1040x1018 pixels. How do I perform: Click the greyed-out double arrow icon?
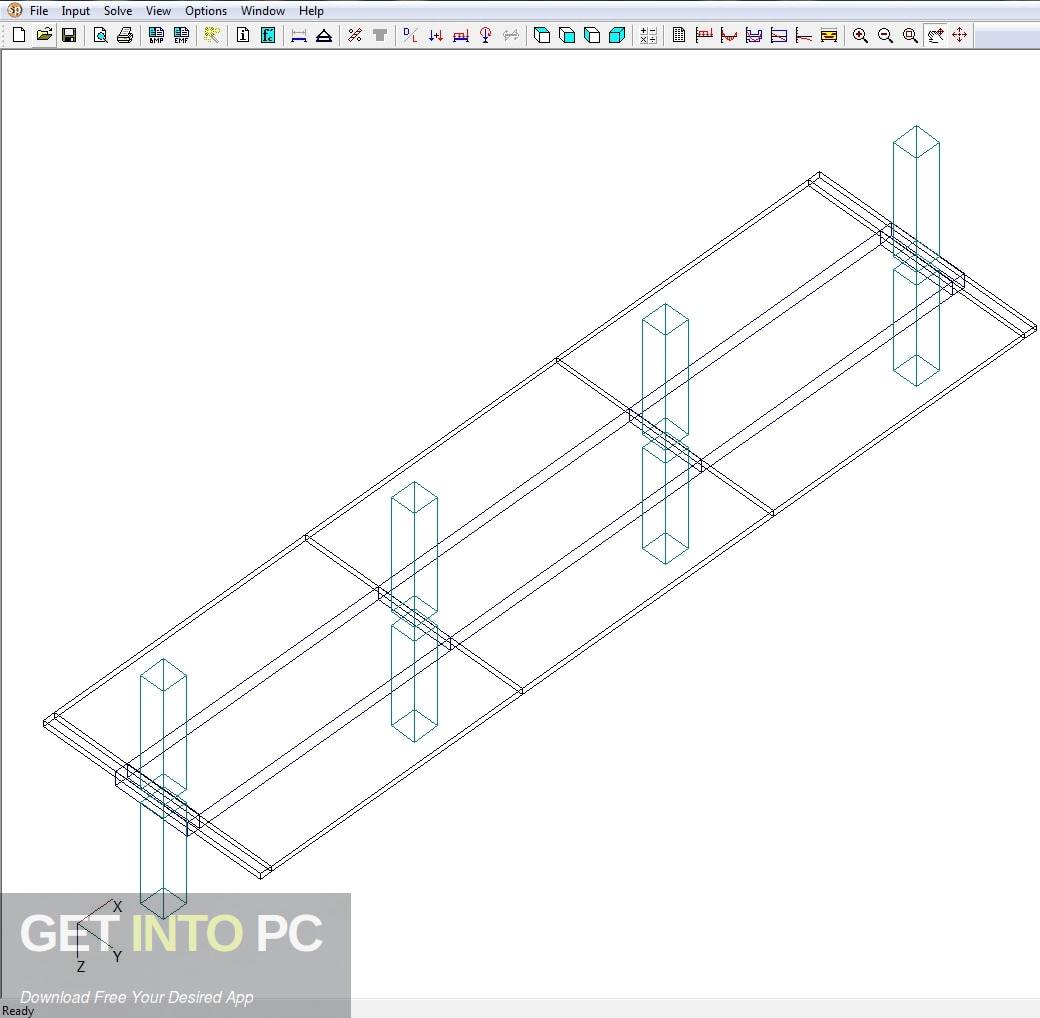click(510, 35)
